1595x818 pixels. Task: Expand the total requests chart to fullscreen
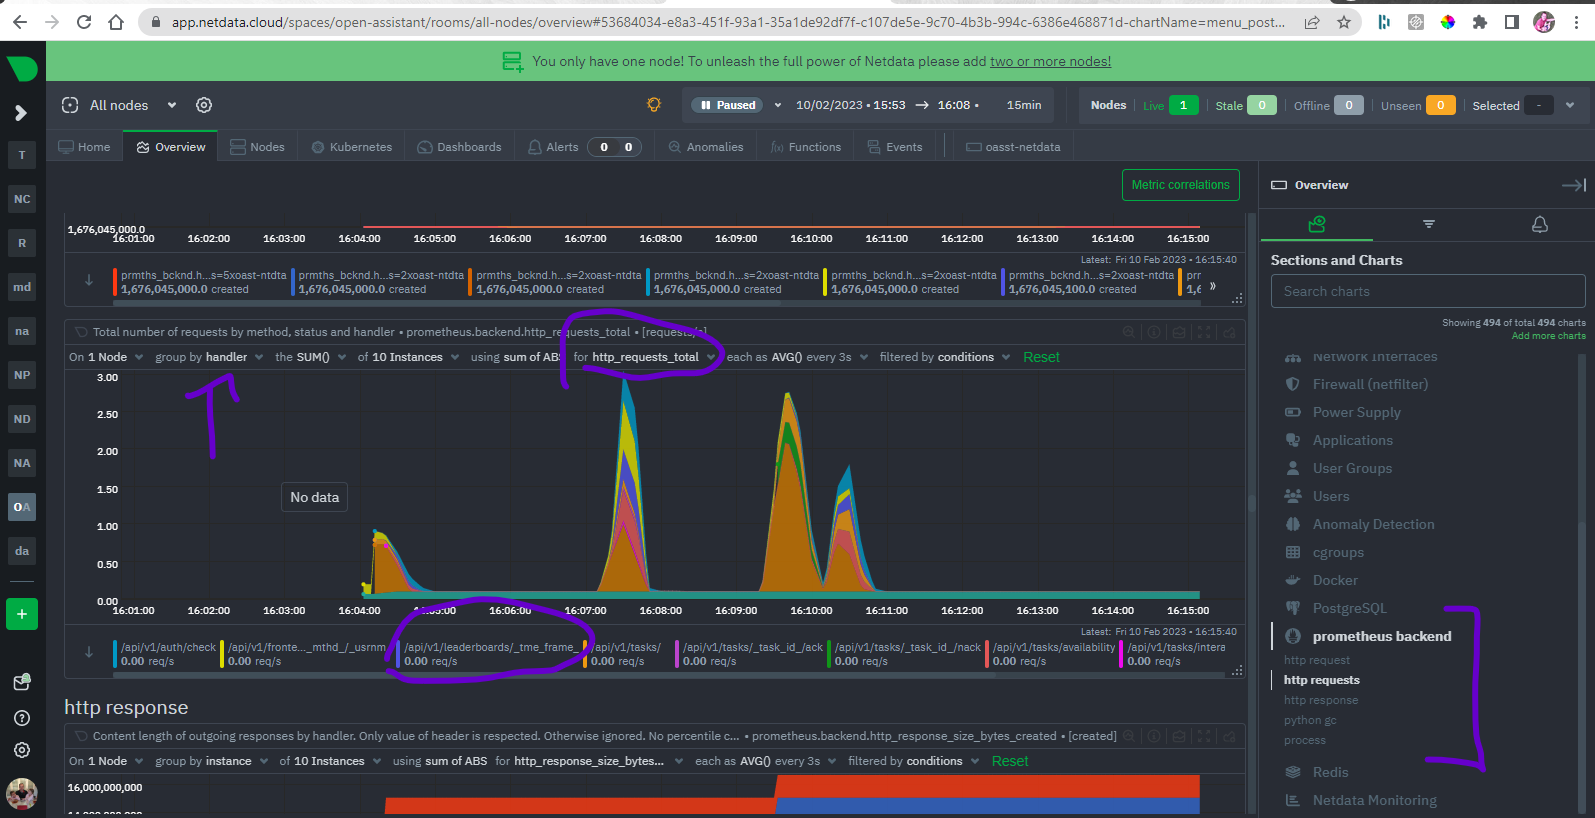click(x=1205, y=332)
